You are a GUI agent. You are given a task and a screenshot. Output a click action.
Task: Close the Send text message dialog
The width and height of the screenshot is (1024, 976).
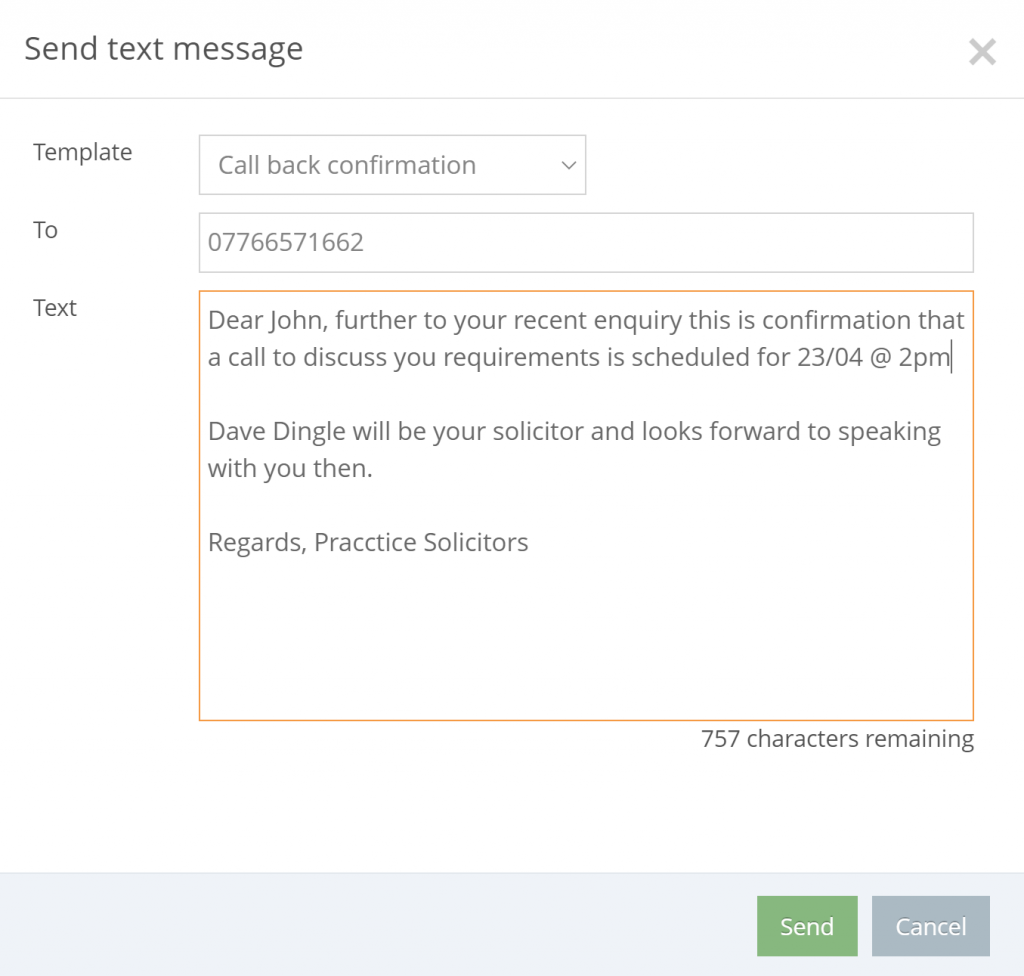pos(982,52)
